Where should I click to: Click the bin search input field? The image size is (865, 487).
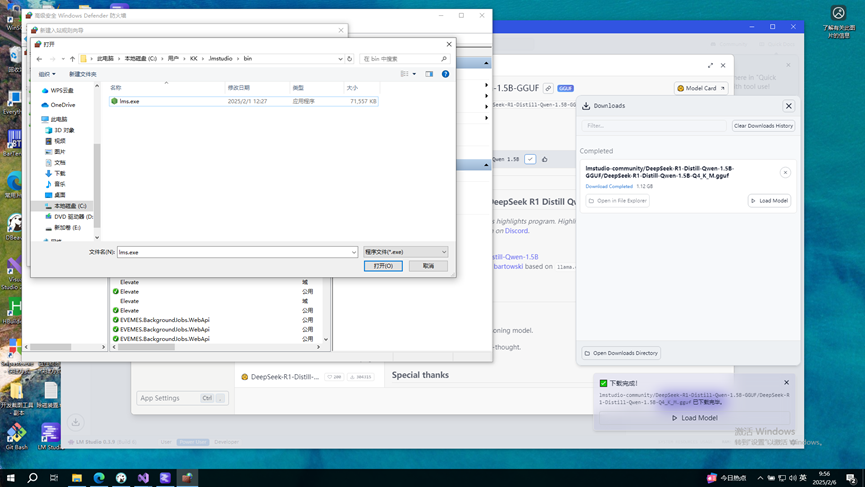(401, 58)
